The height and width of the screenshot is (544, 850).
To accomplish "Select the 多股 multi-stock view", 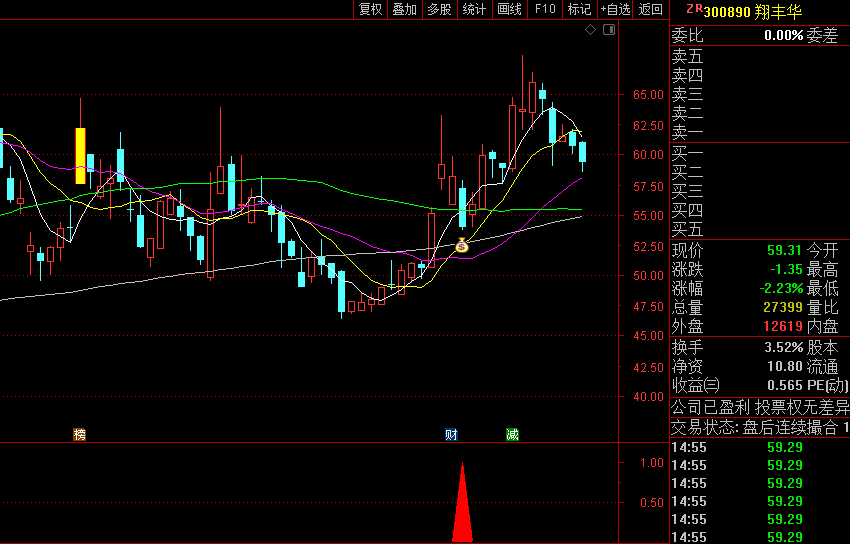I will 439,10.
